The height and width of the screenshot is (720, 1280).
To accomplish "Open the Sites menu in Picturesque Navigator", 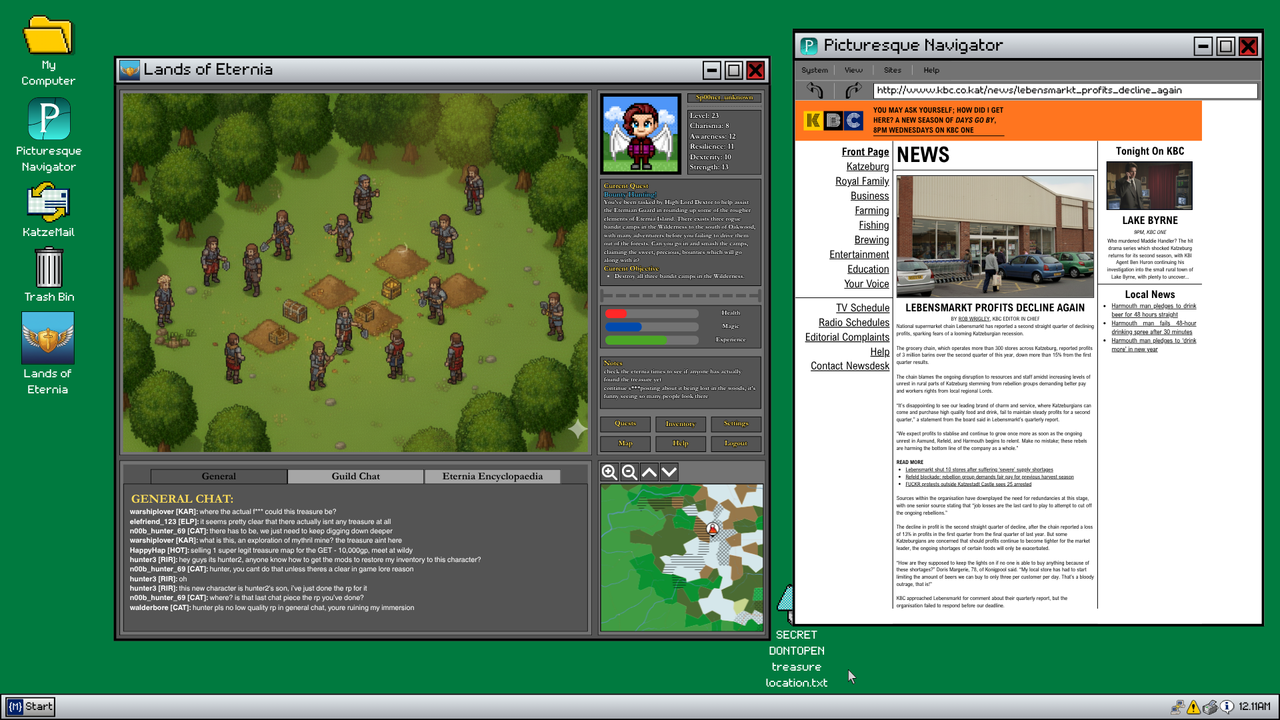I will (x=892, y=70).
